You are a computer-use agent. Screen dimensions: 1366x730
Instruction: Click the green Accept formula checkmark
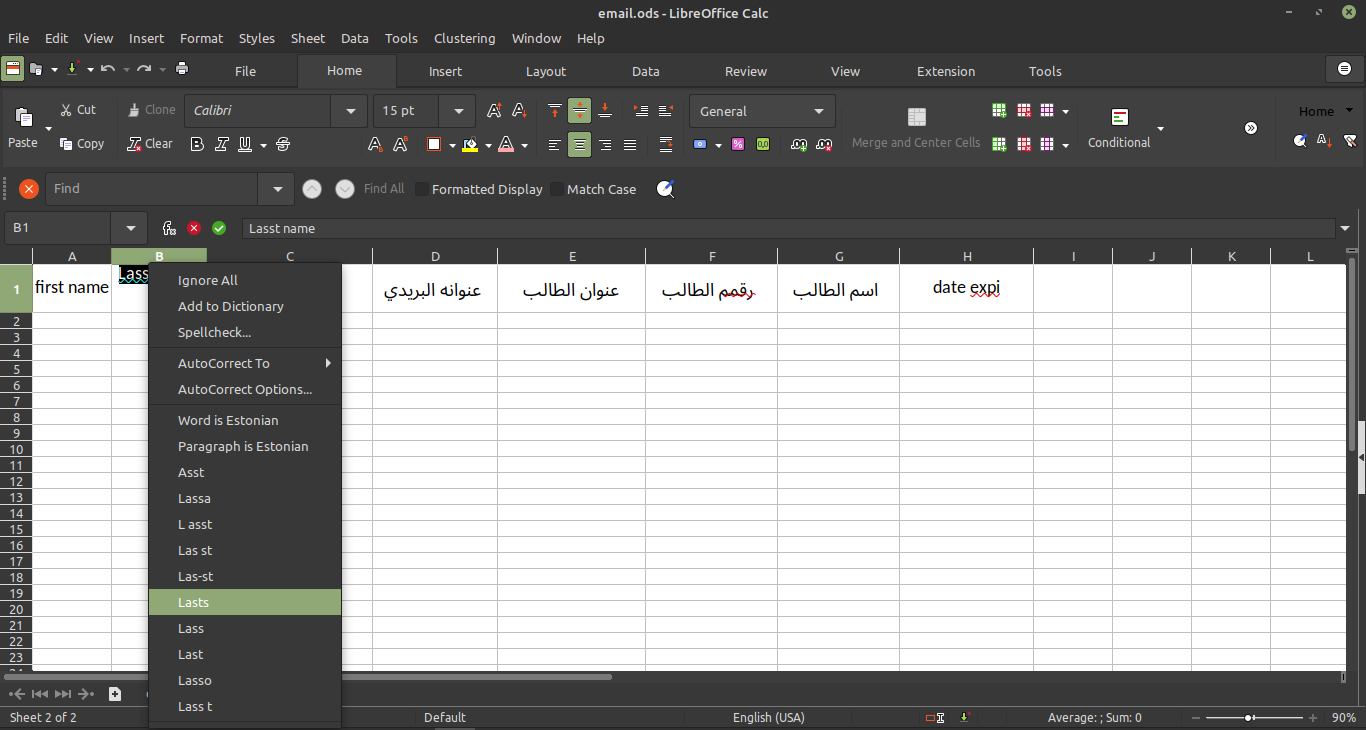click(x=219, y=228)
